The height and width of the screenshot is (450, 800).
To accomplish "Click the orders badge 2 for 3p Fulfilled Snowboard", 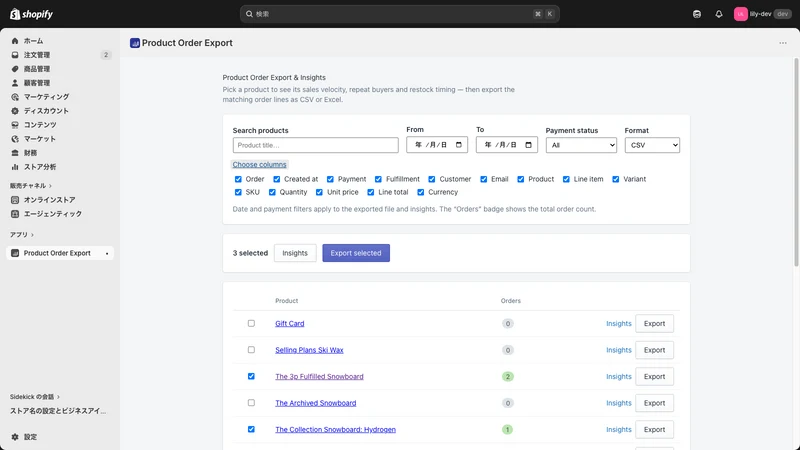I will 507,377.
